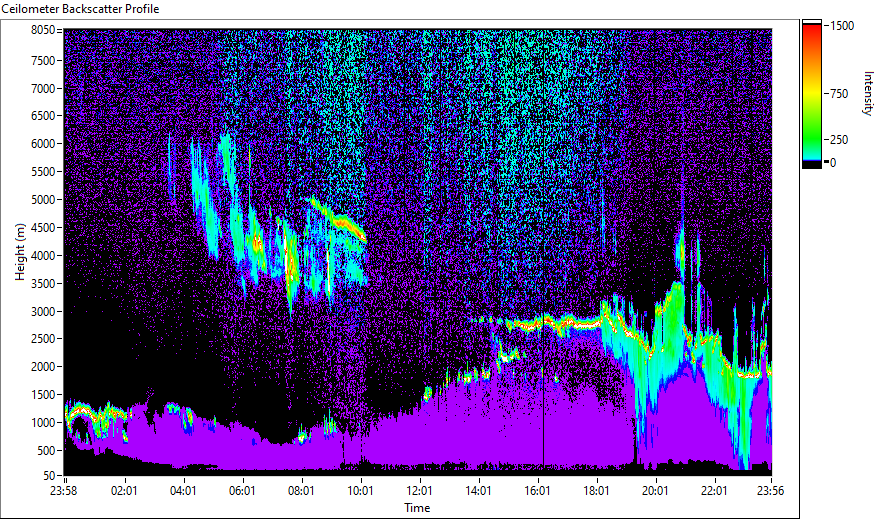This screenshot has height=519, width=878.
Task: Click the 6500 height axis marker
Action: coord(43,116)
